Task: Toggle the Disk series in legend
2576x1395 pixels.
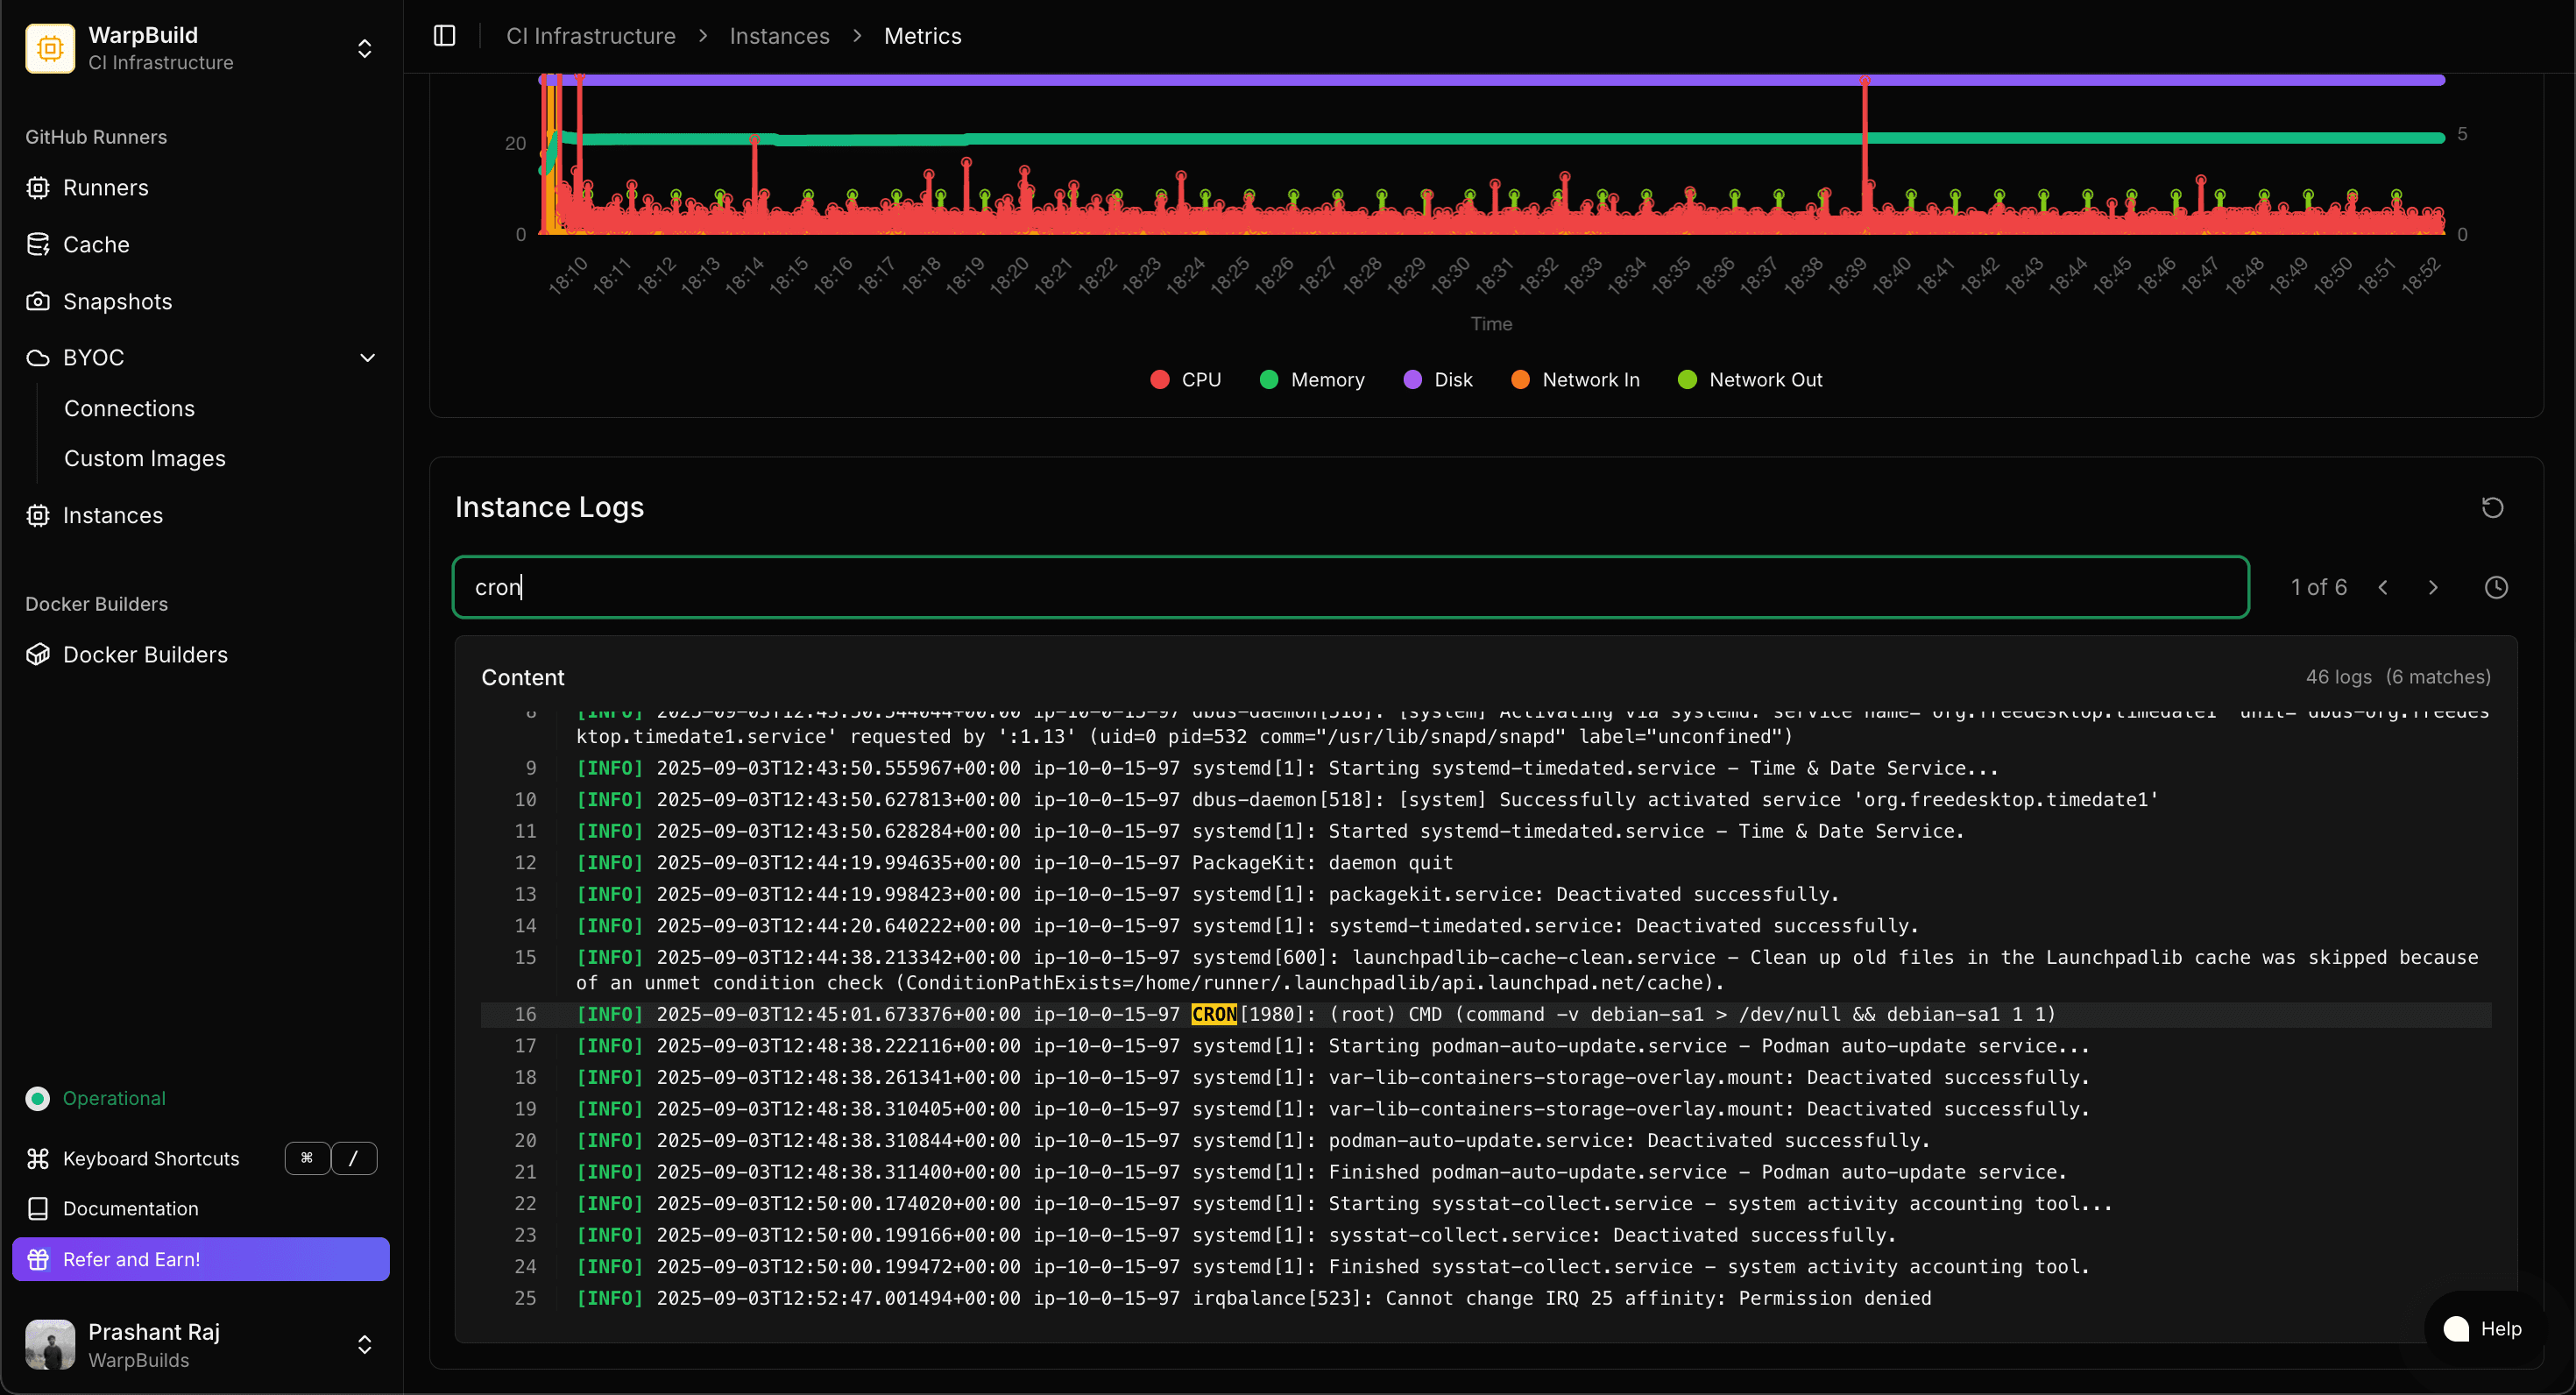Action: click(1438, 379)
